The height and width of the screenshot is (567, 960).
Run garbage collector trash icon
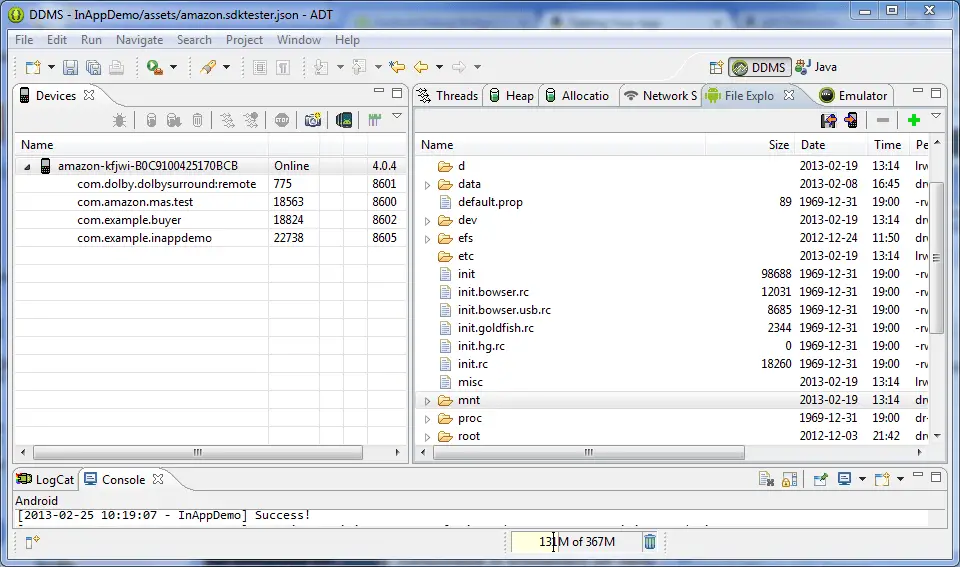(650, 542)
